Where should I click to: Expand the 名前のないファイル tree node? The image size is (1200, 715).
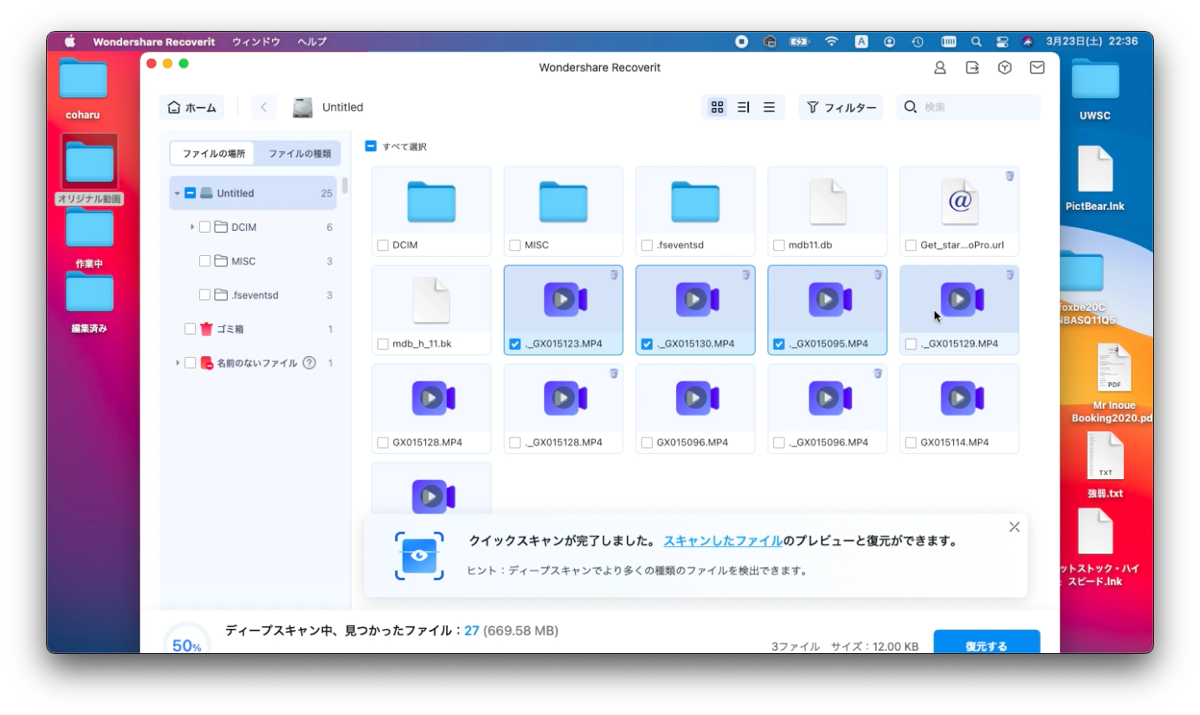[x=177, y=363]
